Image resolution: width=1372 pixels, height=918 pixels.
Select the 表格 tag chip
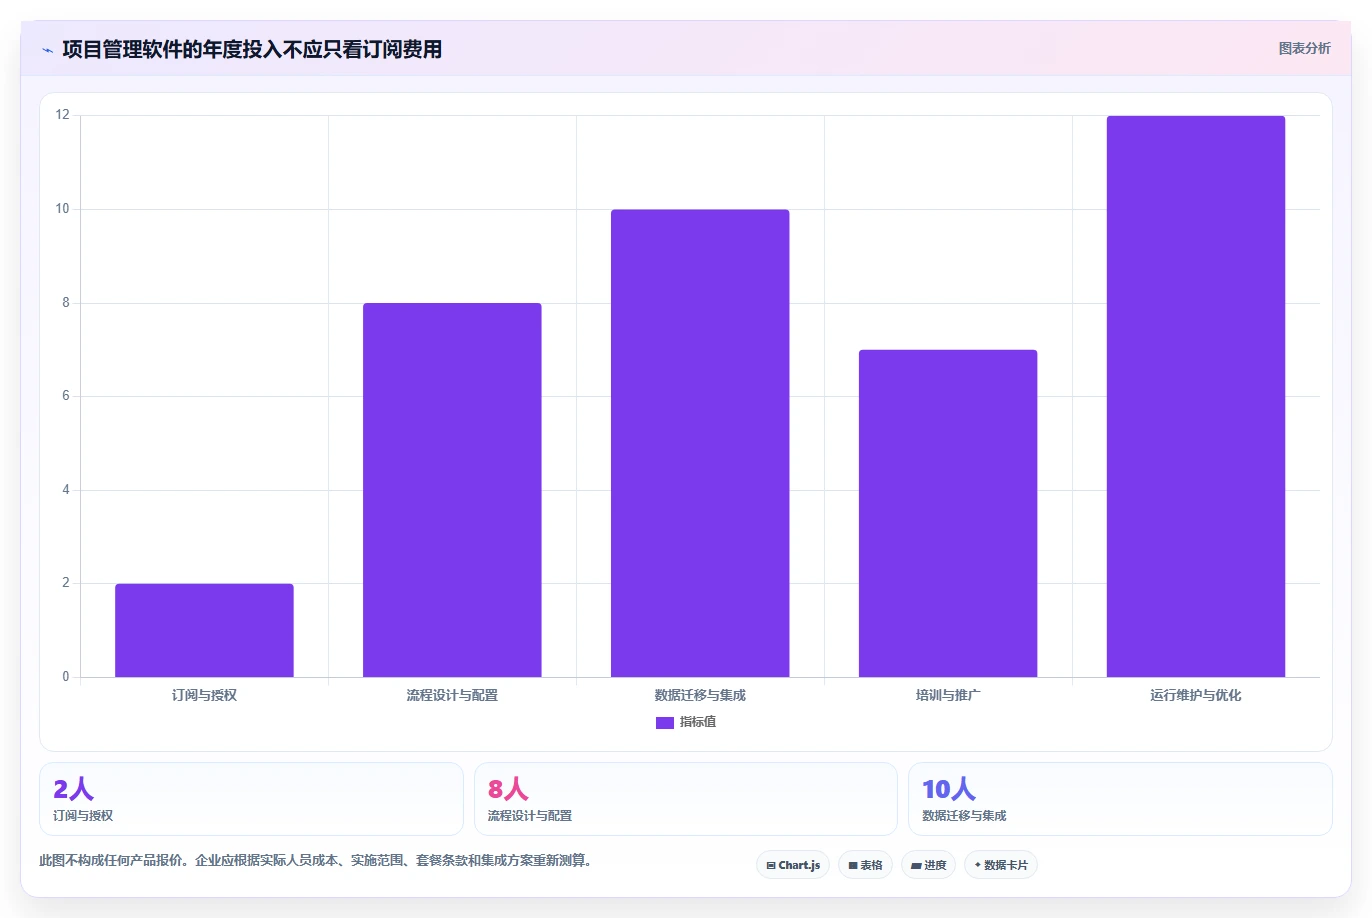[865, 865]
